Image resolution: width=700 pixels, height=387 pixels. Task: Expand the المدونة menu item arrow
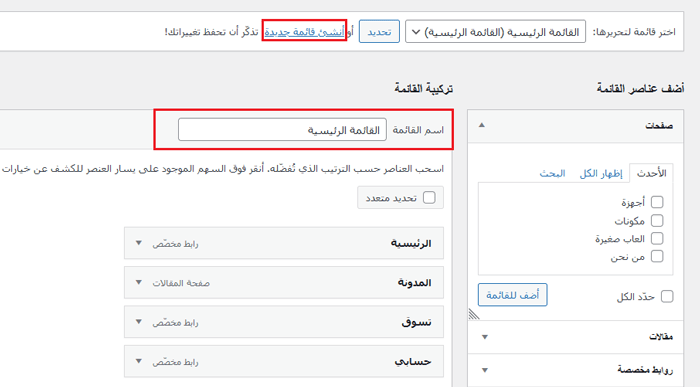pos(139,283)
